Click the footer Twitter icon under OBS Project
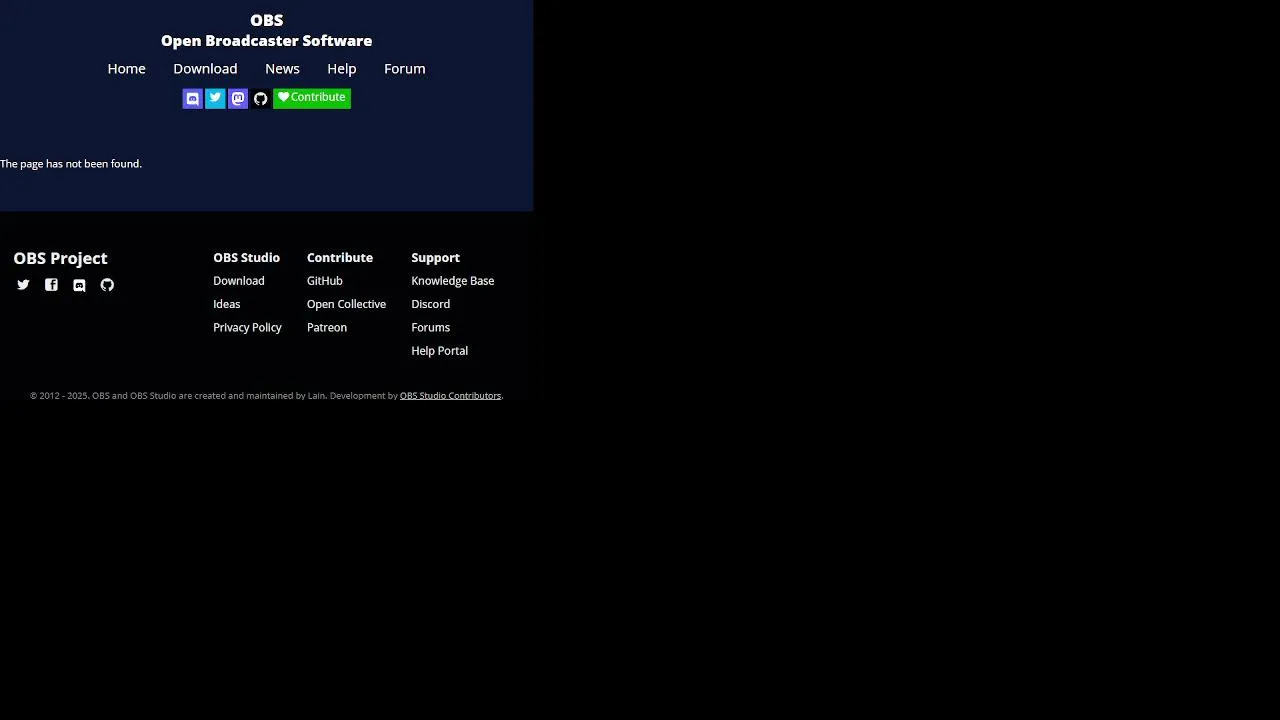The image size is (1280, 720). point(23,285)
